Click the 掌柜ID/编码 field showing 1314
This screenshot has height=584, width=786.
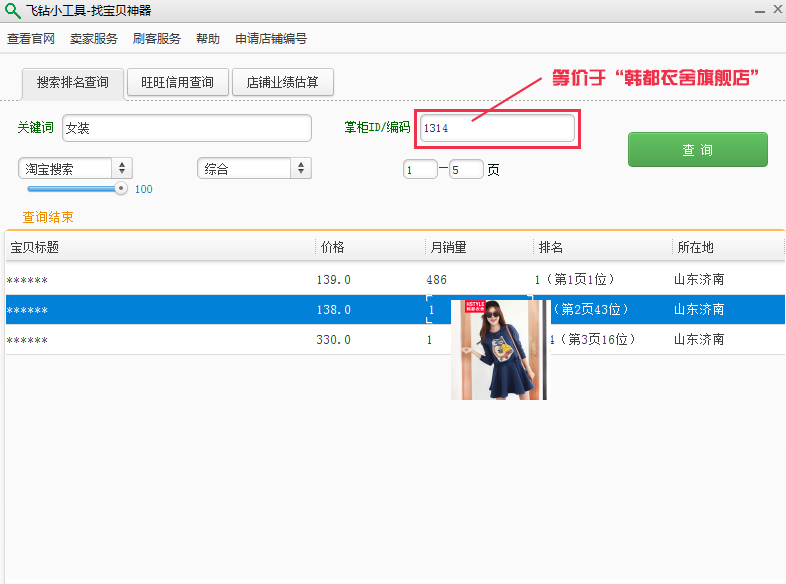497,128
